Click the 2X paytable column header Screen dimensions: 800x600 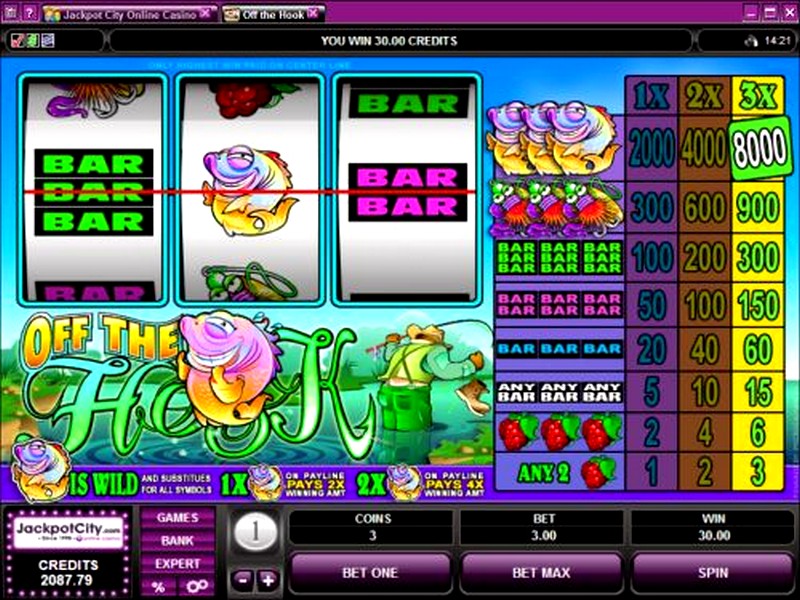click(x=705, y=96)
